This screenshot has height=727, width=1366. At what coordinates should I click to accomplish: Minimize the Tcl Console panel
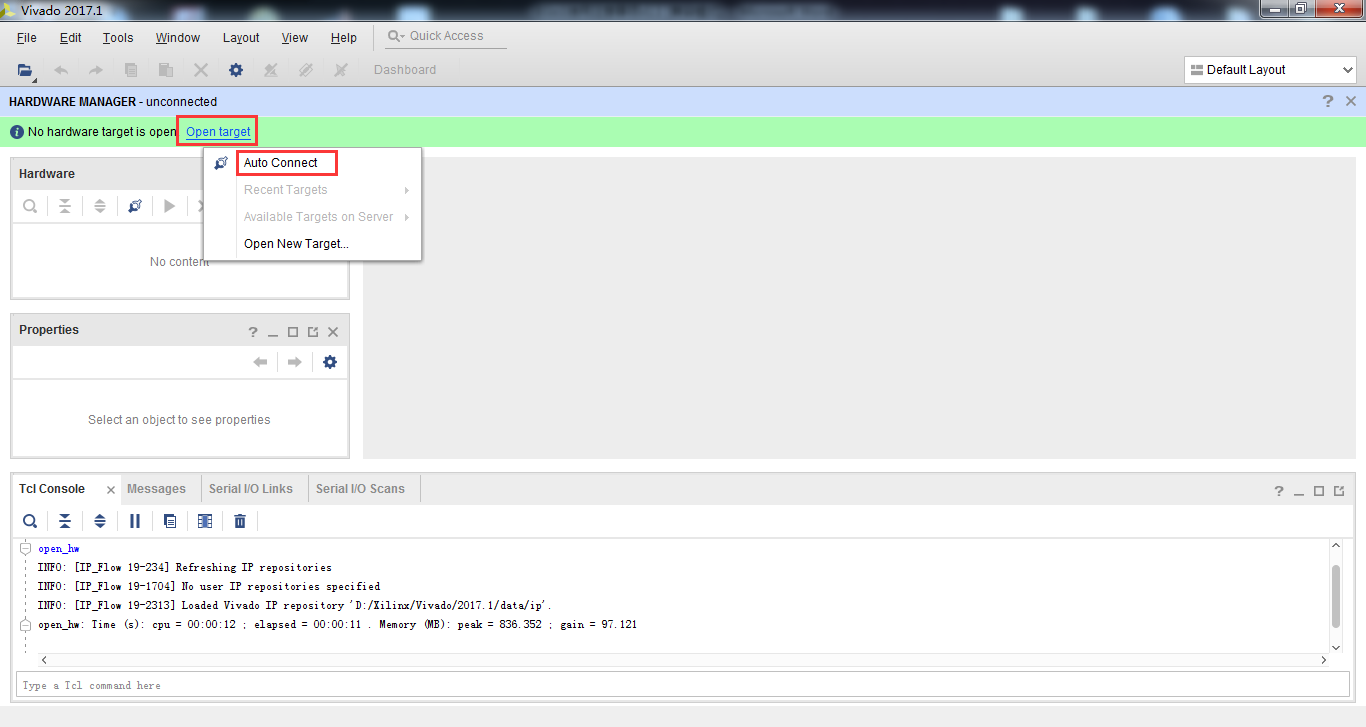coord(1299,492)
